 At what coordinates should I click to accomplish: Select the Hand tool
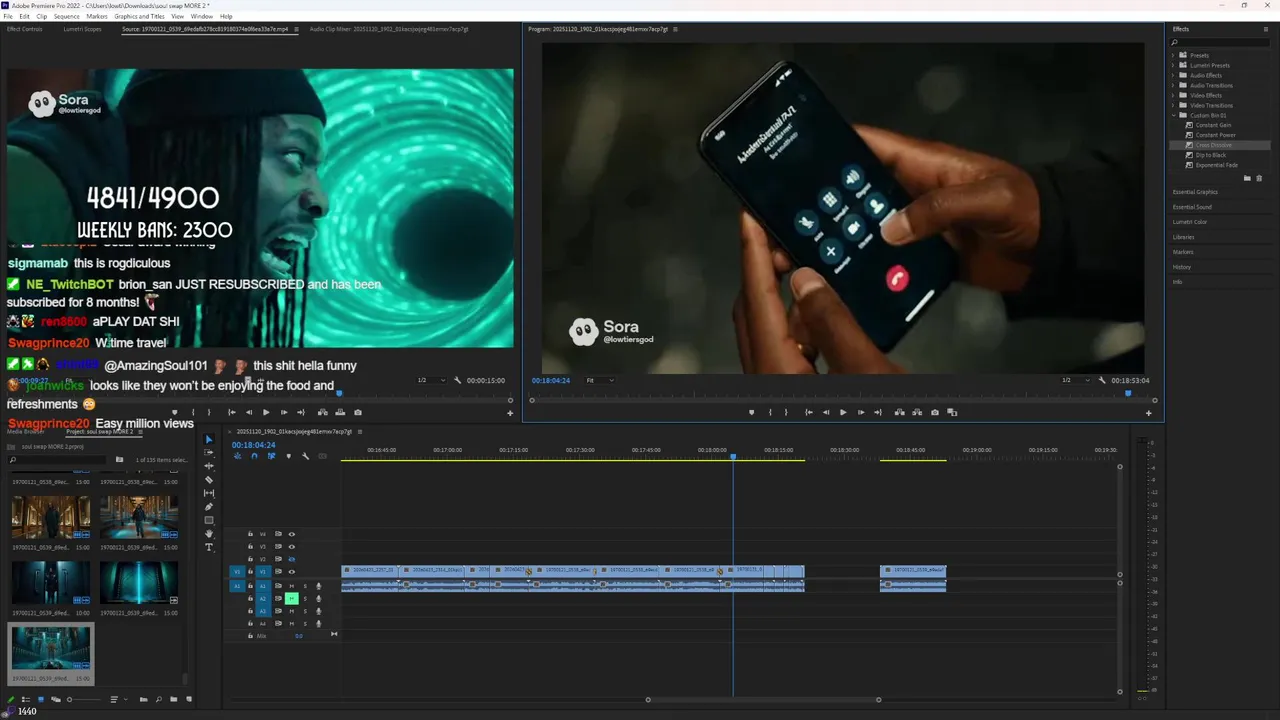[209, 534]
